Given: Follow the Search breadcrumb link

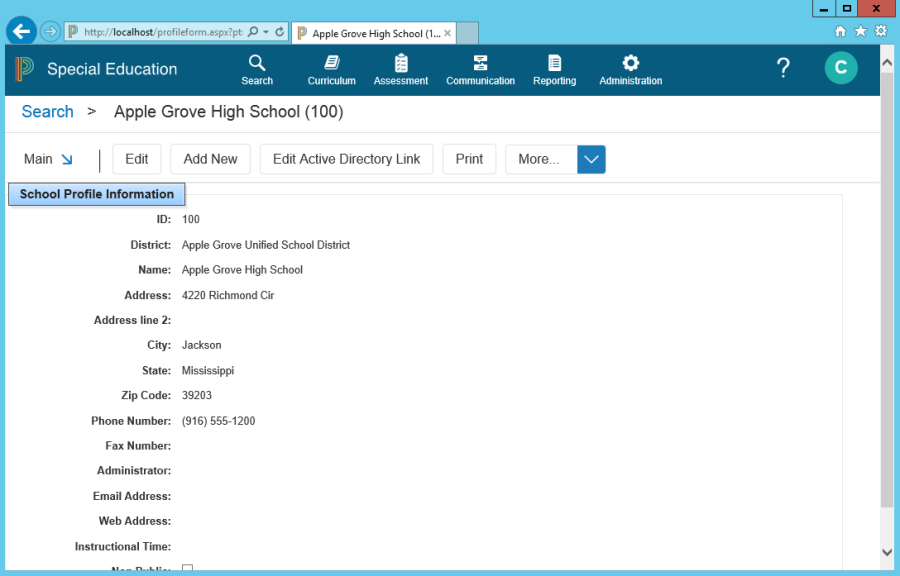Looking at the screenshot, I should coord(47,112).
